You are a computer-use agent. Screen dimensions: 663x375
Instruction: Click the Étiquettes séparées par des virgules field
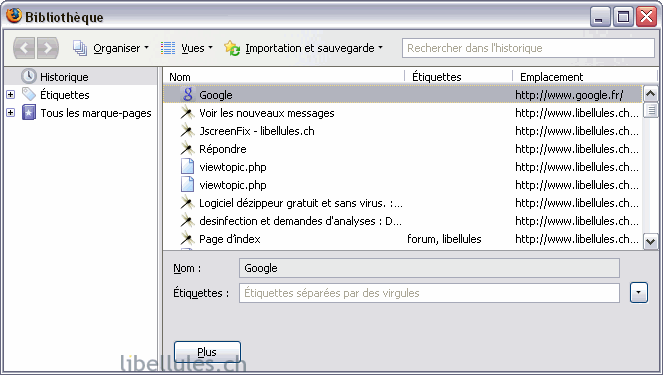click(429, 293)
